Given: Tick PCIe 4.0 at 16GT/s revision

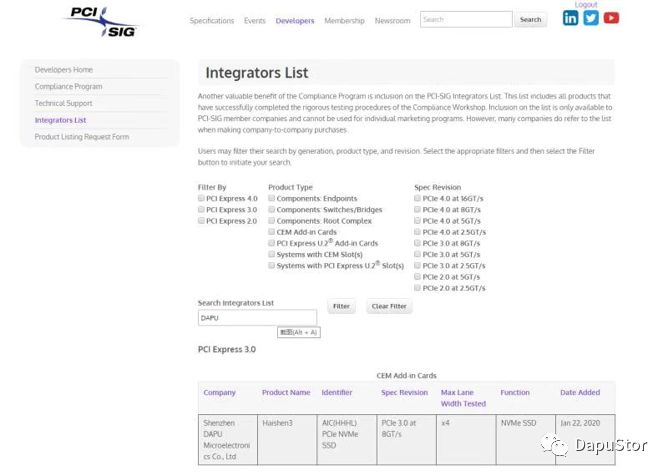Looking at the screenshot, I should [x=417, y=198].
